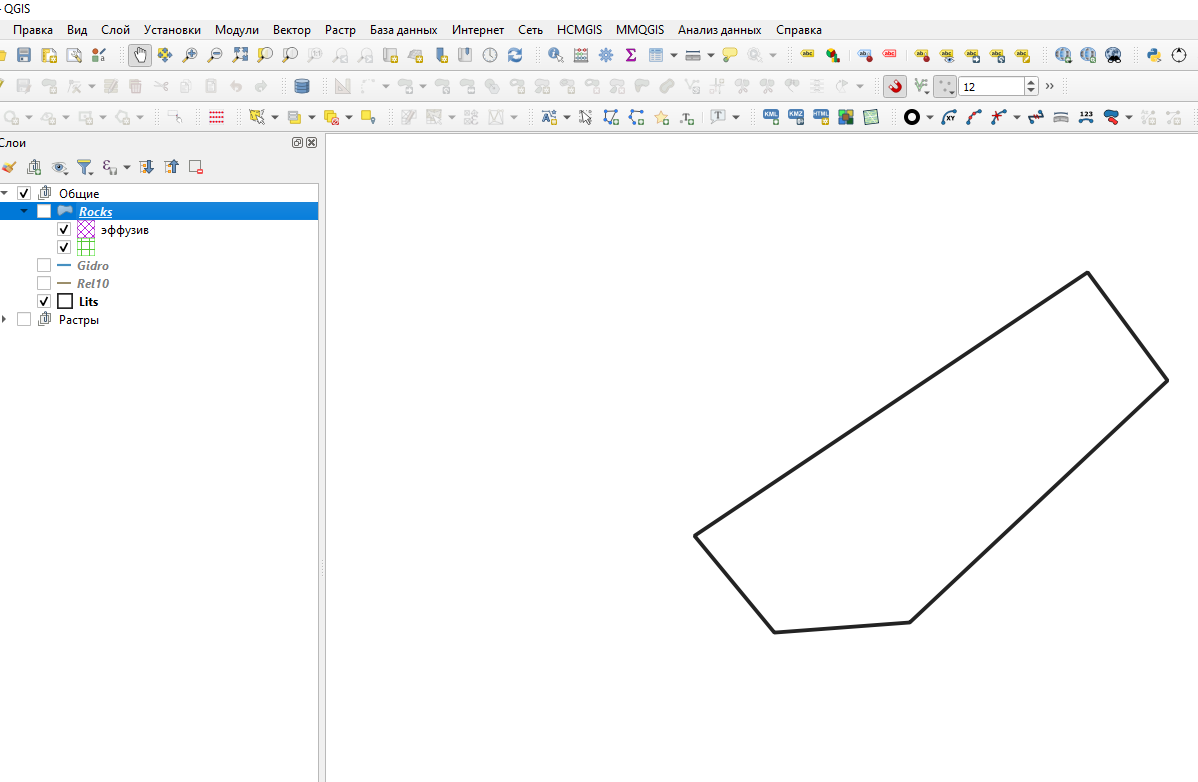
Task: Expand the Растры group
Action: pyautogui.click(x=5, y=319)
